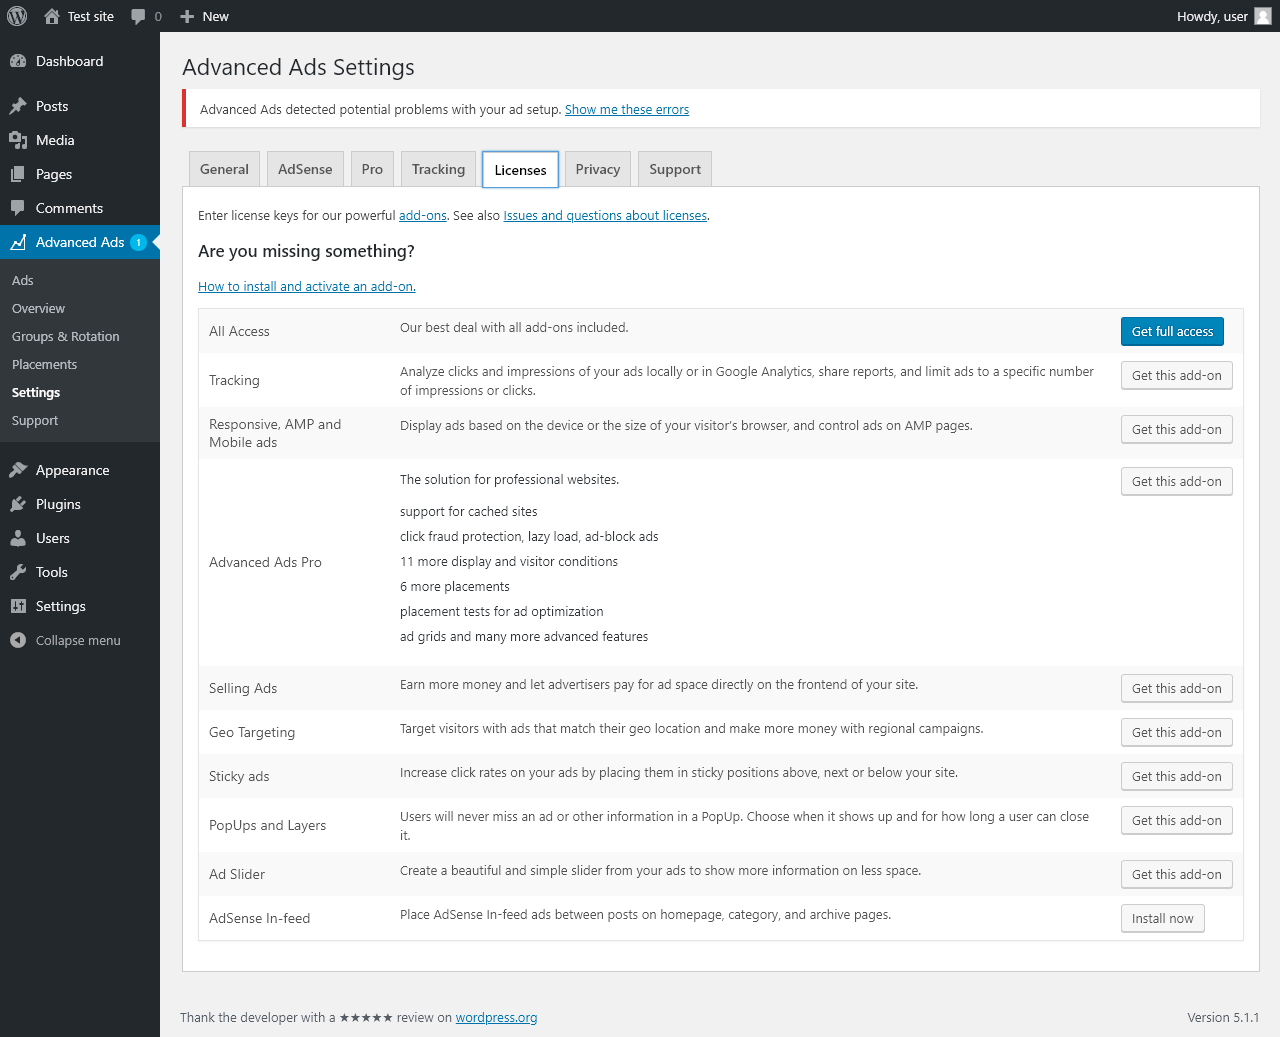
Task: Click Get full access button
Action: (1172, 331)
